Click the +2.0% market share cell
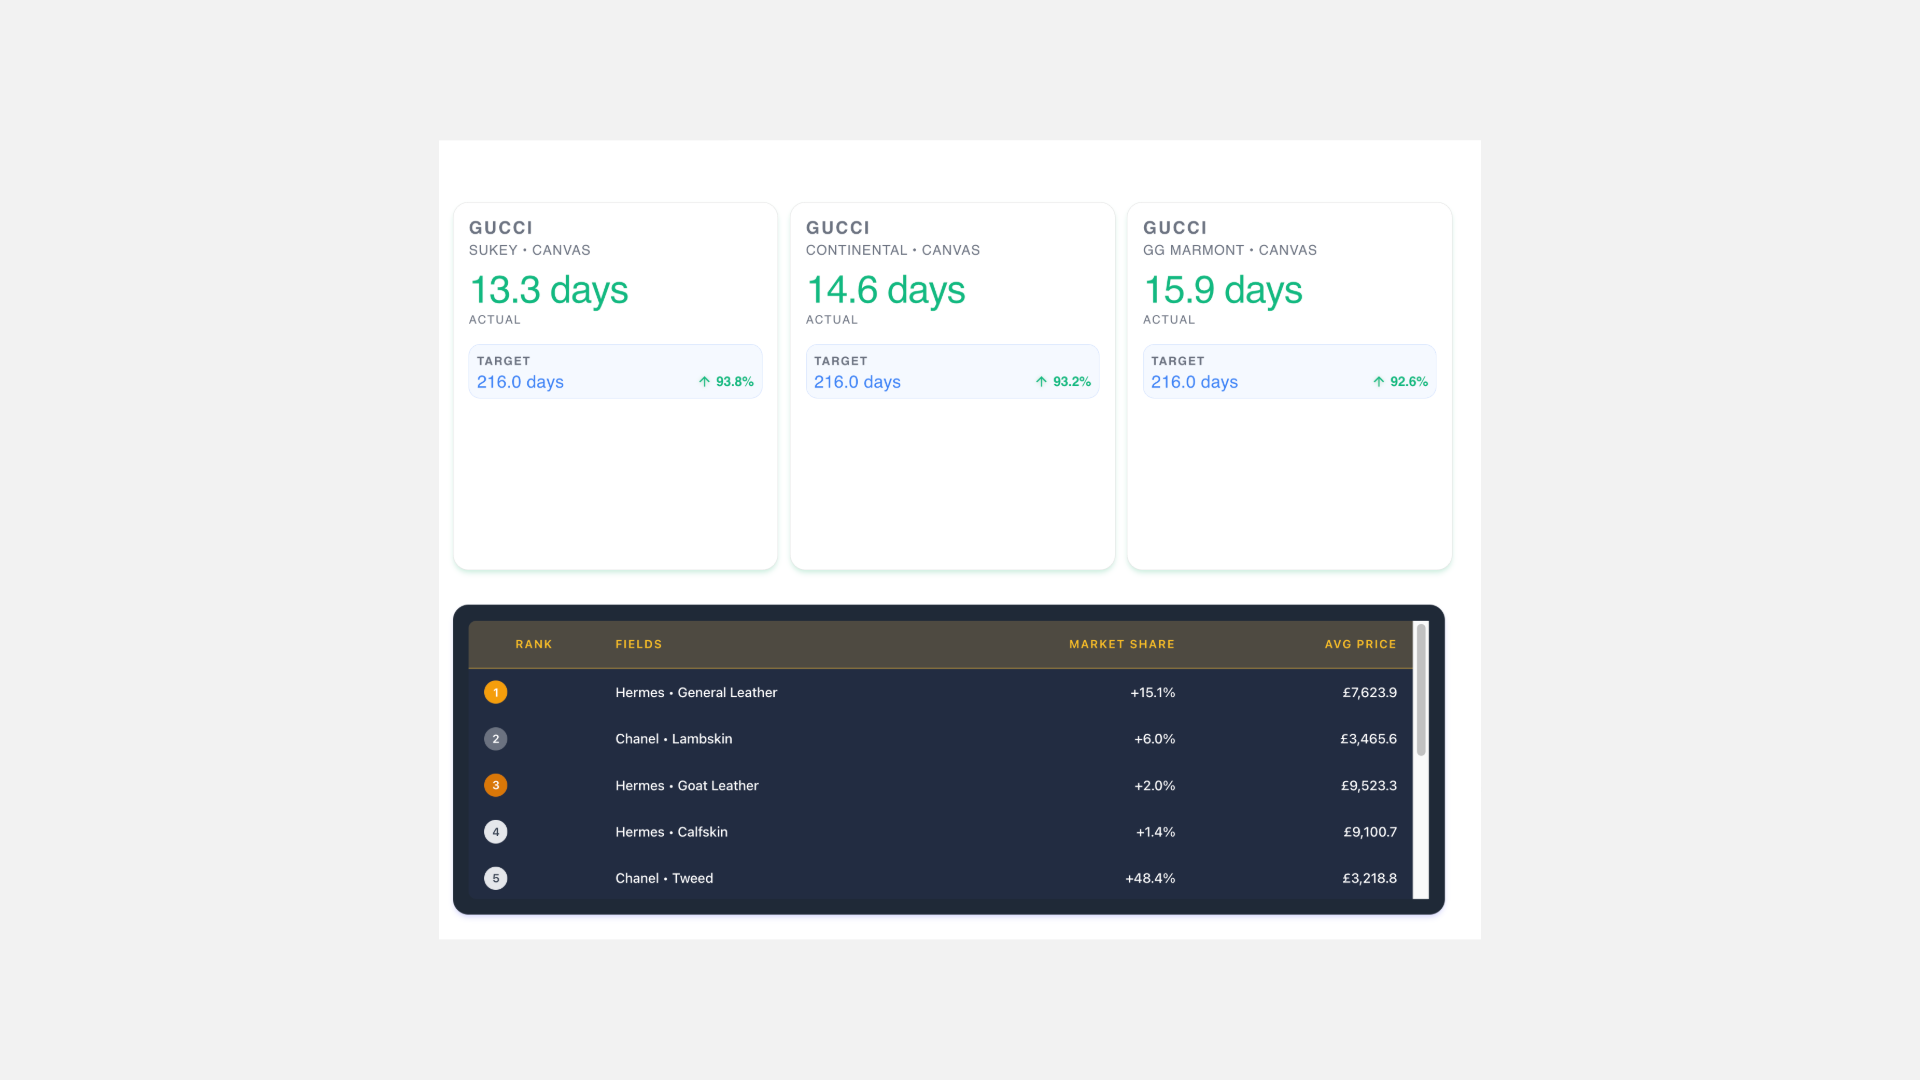1920x1080 pixels. (x=1154, y=785)
